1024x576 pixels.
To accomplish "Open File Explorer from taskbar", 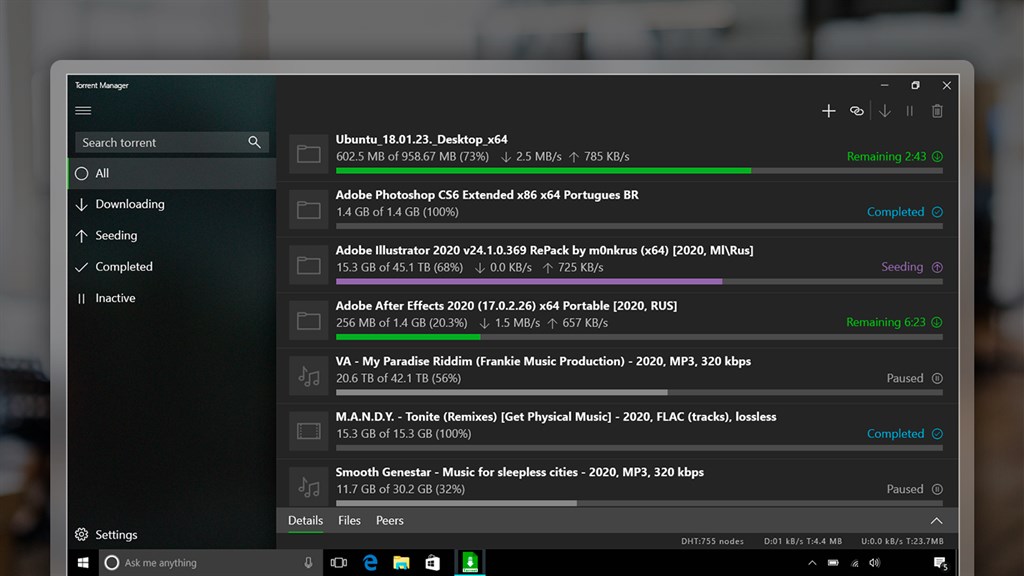I will click(401, 562).
